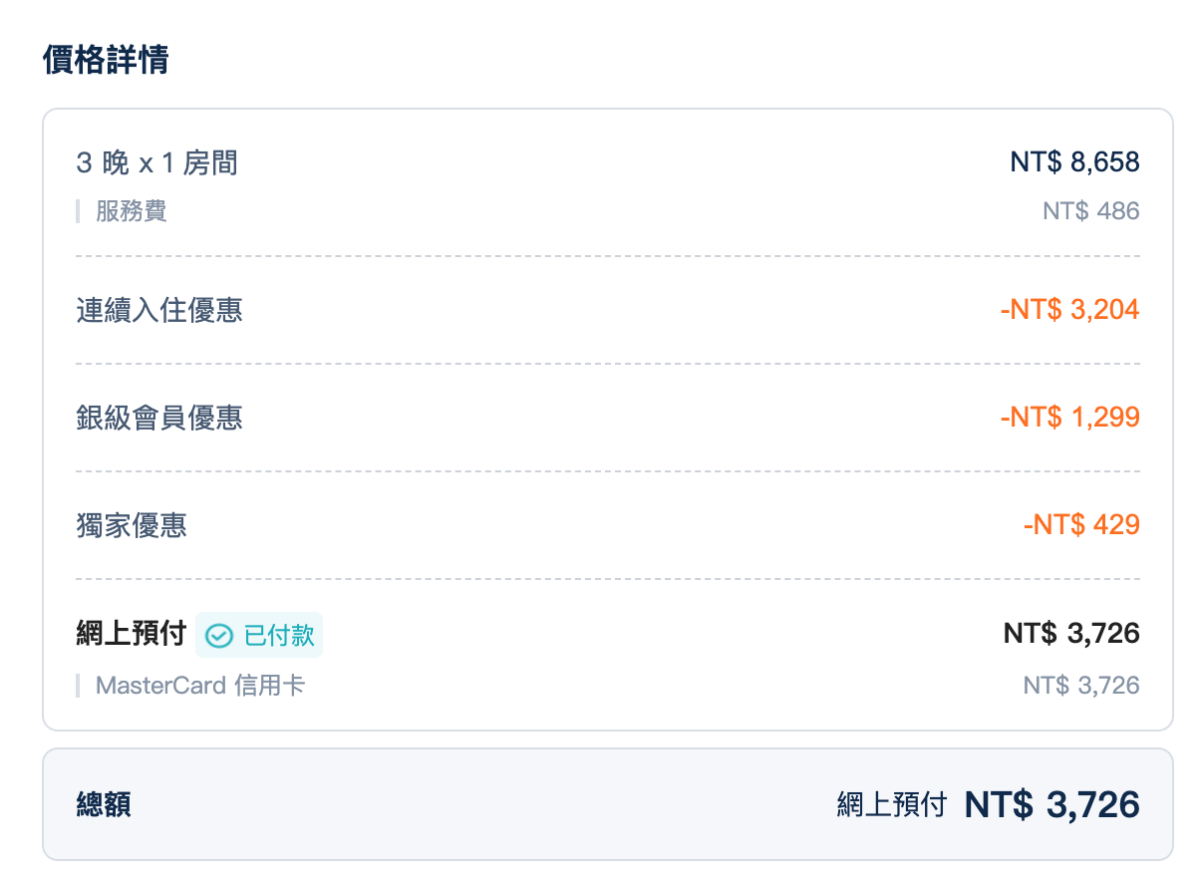The height and width of the screenshot is (875, 1200).
Task: Click the large NT$ 3,726 total amount
Action: tap(1052, 805)
